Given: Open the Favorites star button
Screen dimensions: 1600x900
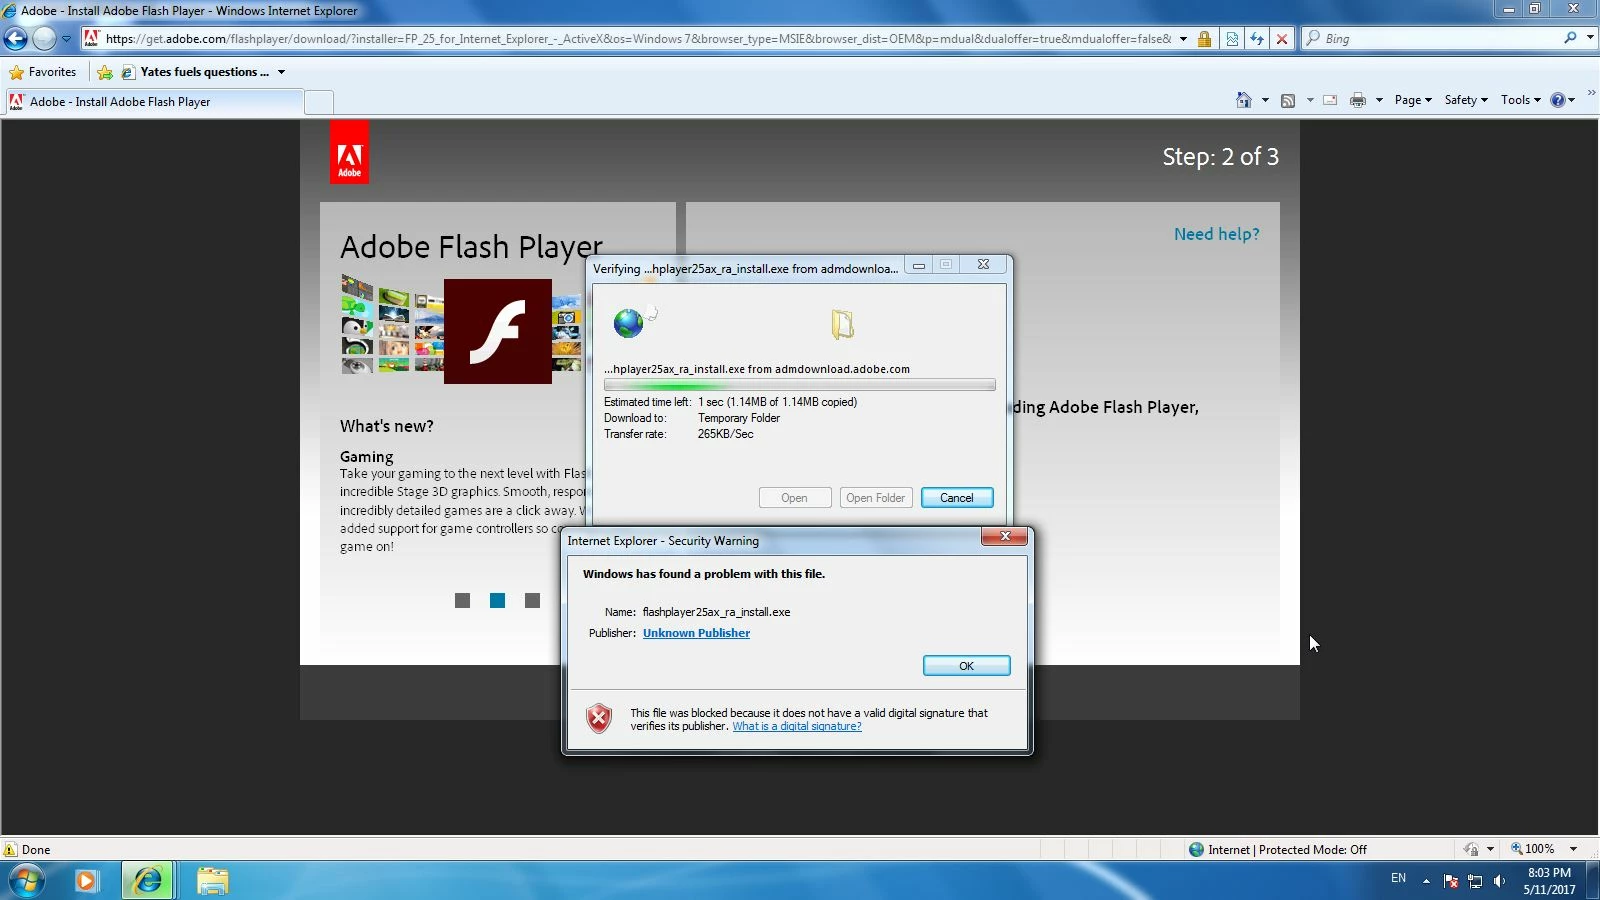Looking at the screenshot, I should (x=43, y=72).
